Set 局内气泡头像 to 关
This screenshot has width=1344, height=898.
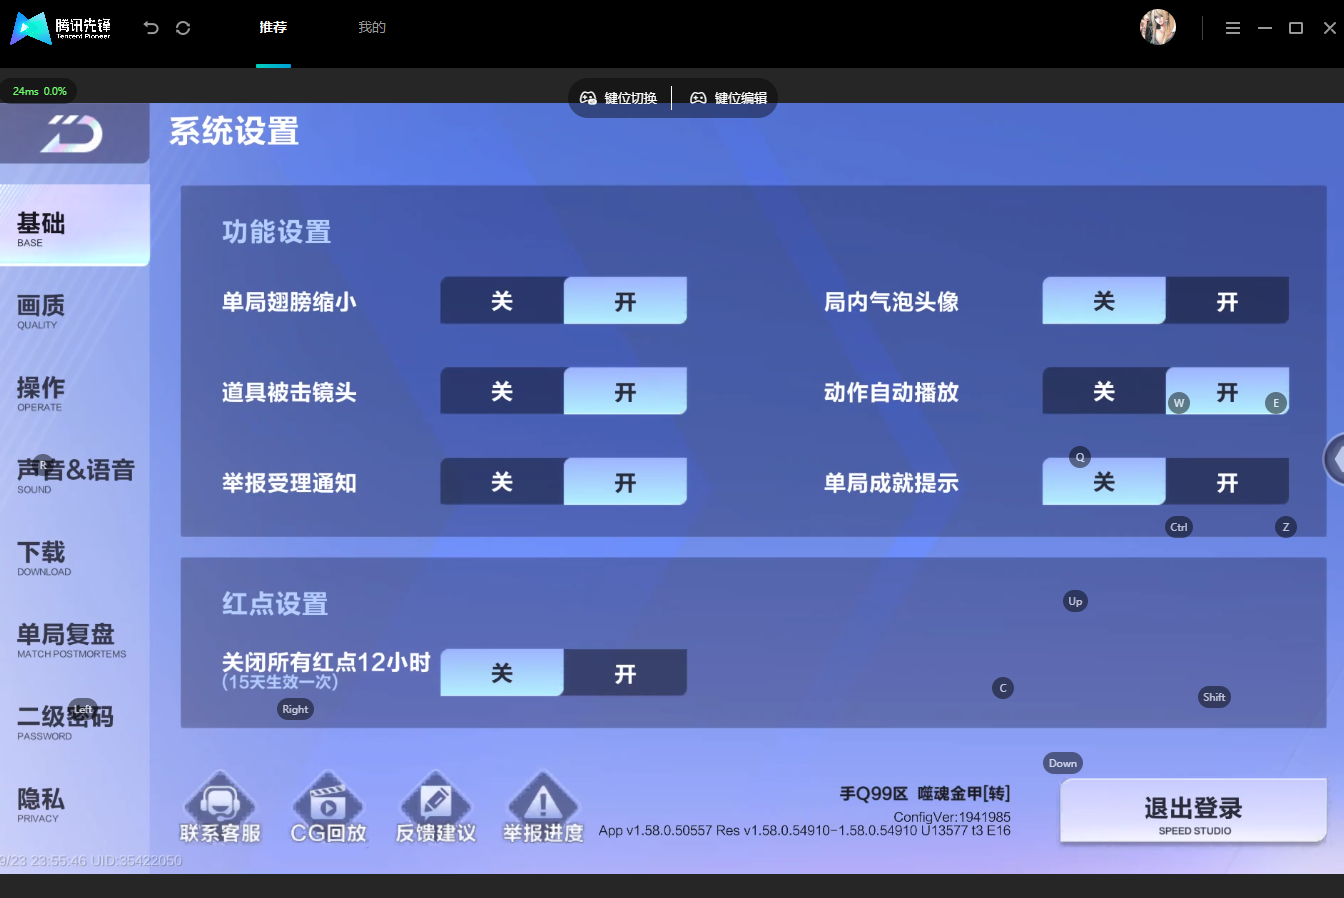1104,301
